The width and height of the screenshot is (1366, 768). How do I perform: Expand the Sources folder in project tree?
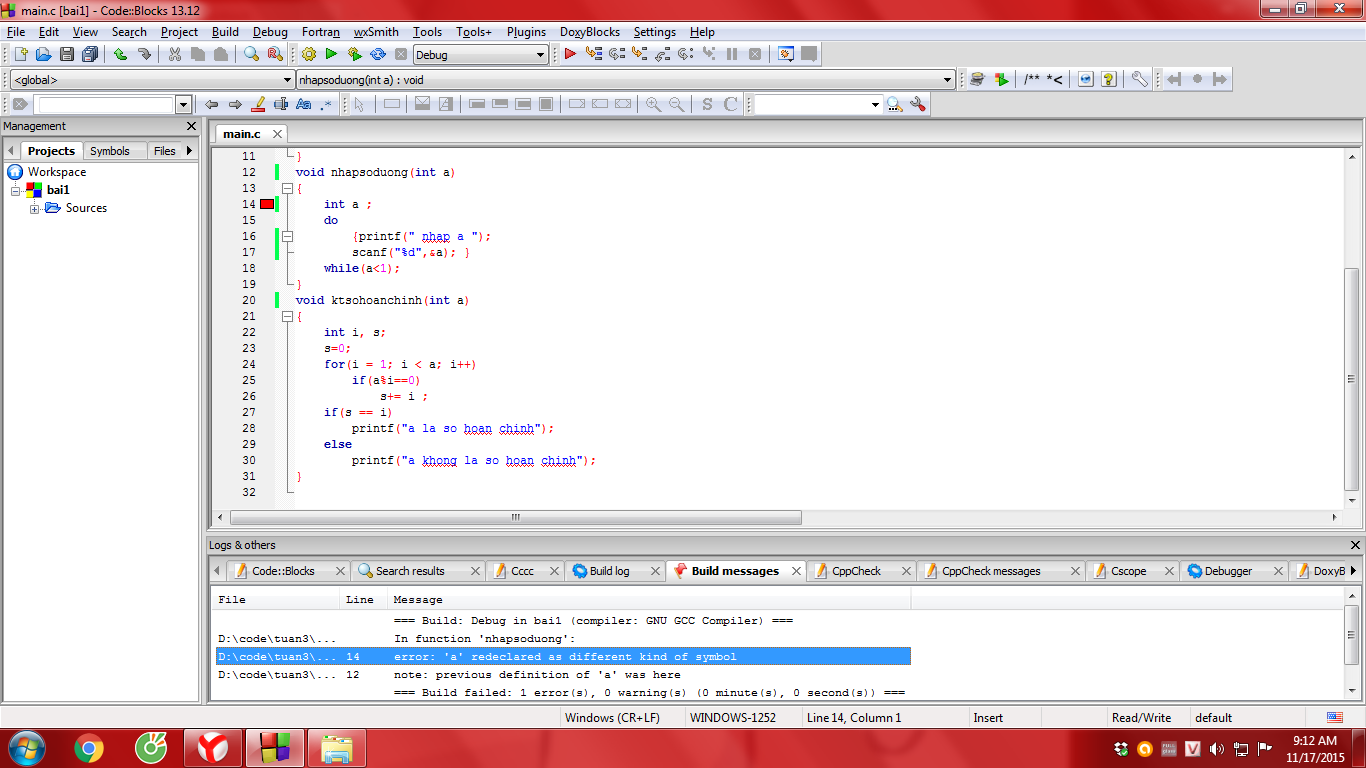pyautogui.click(x=35, y=208)
